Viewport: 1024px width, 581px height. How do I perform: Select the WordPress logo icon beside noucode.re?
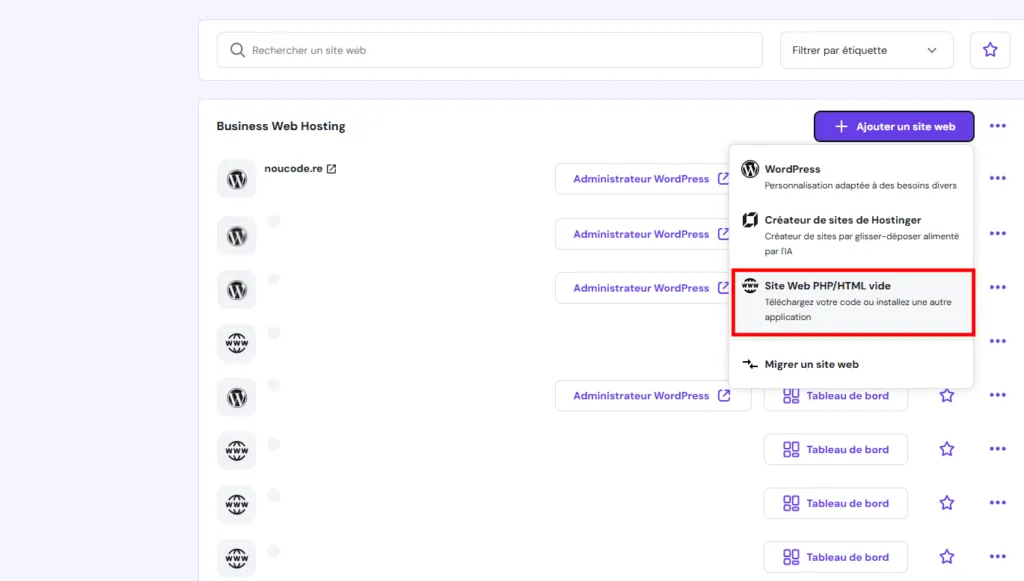tap(236, 178)
